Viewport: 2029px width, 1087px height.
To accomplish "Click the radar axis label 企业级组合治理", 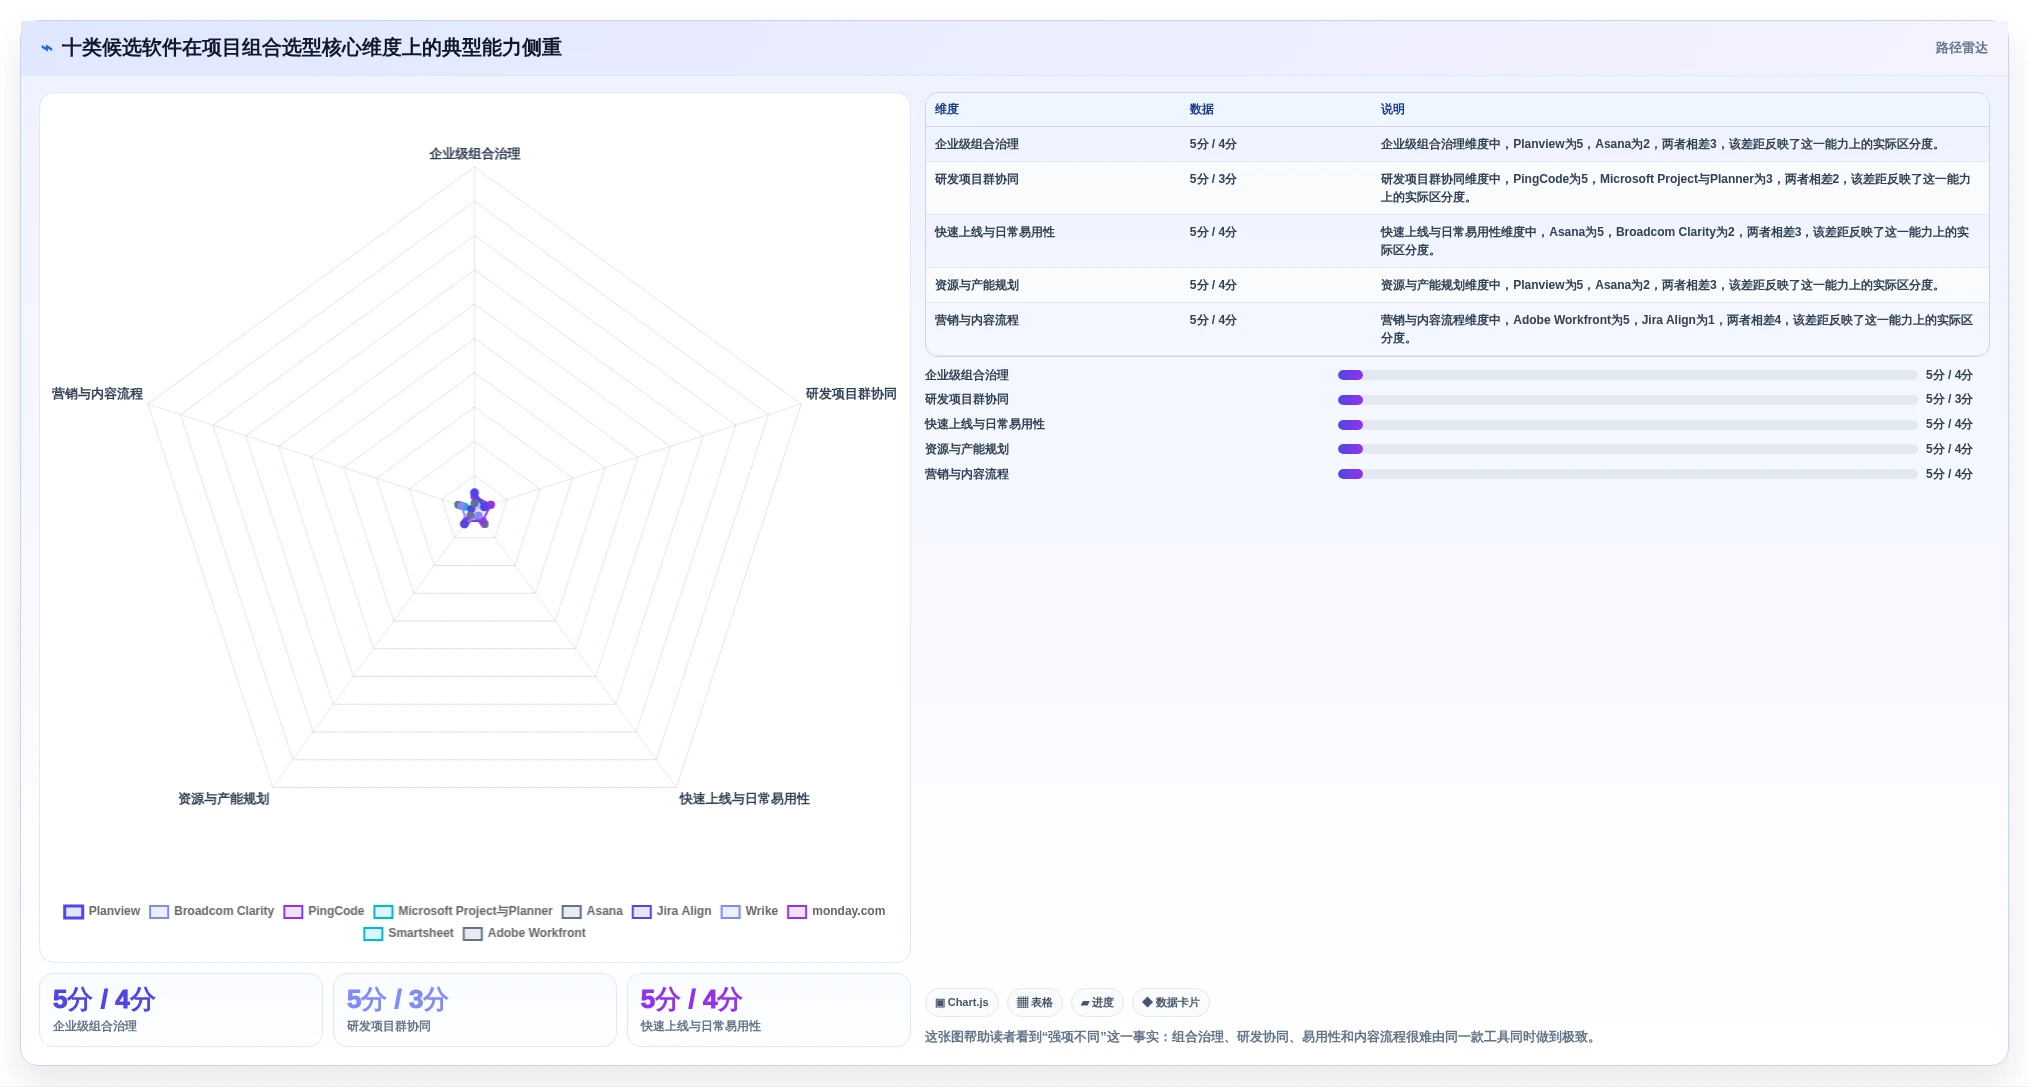I will [475, 154].
